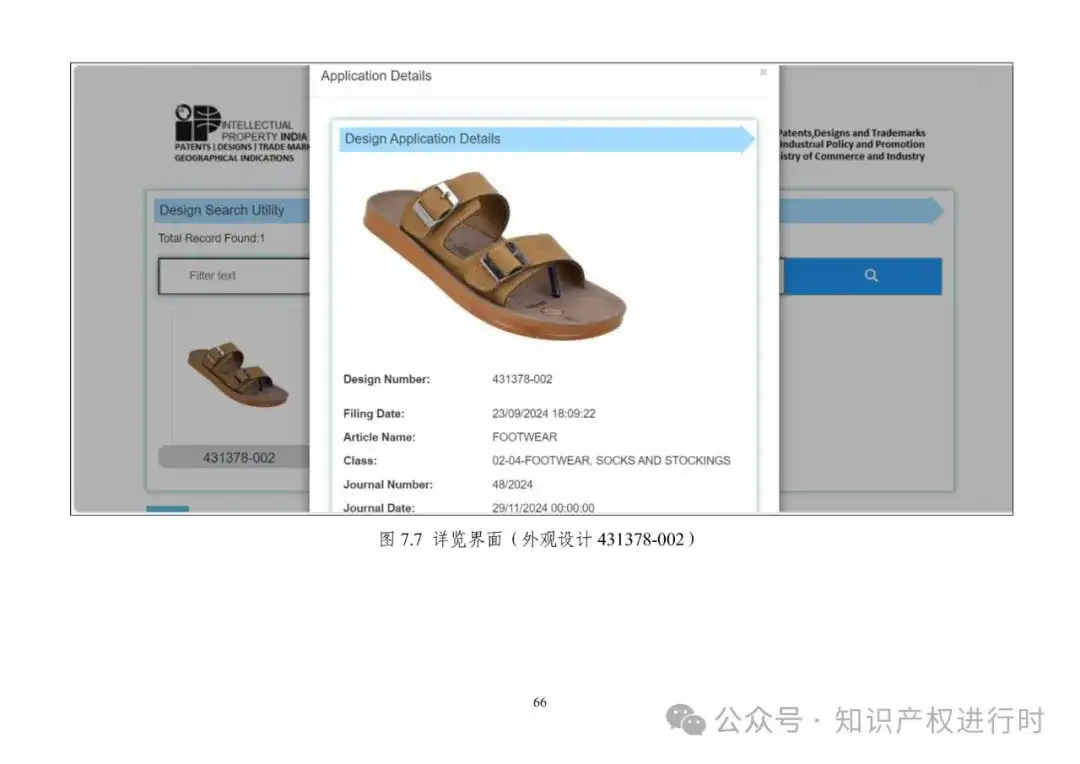Click the Industrial Policy and Promotion header text
1080x764 pixels.
(x=853, y=145)
